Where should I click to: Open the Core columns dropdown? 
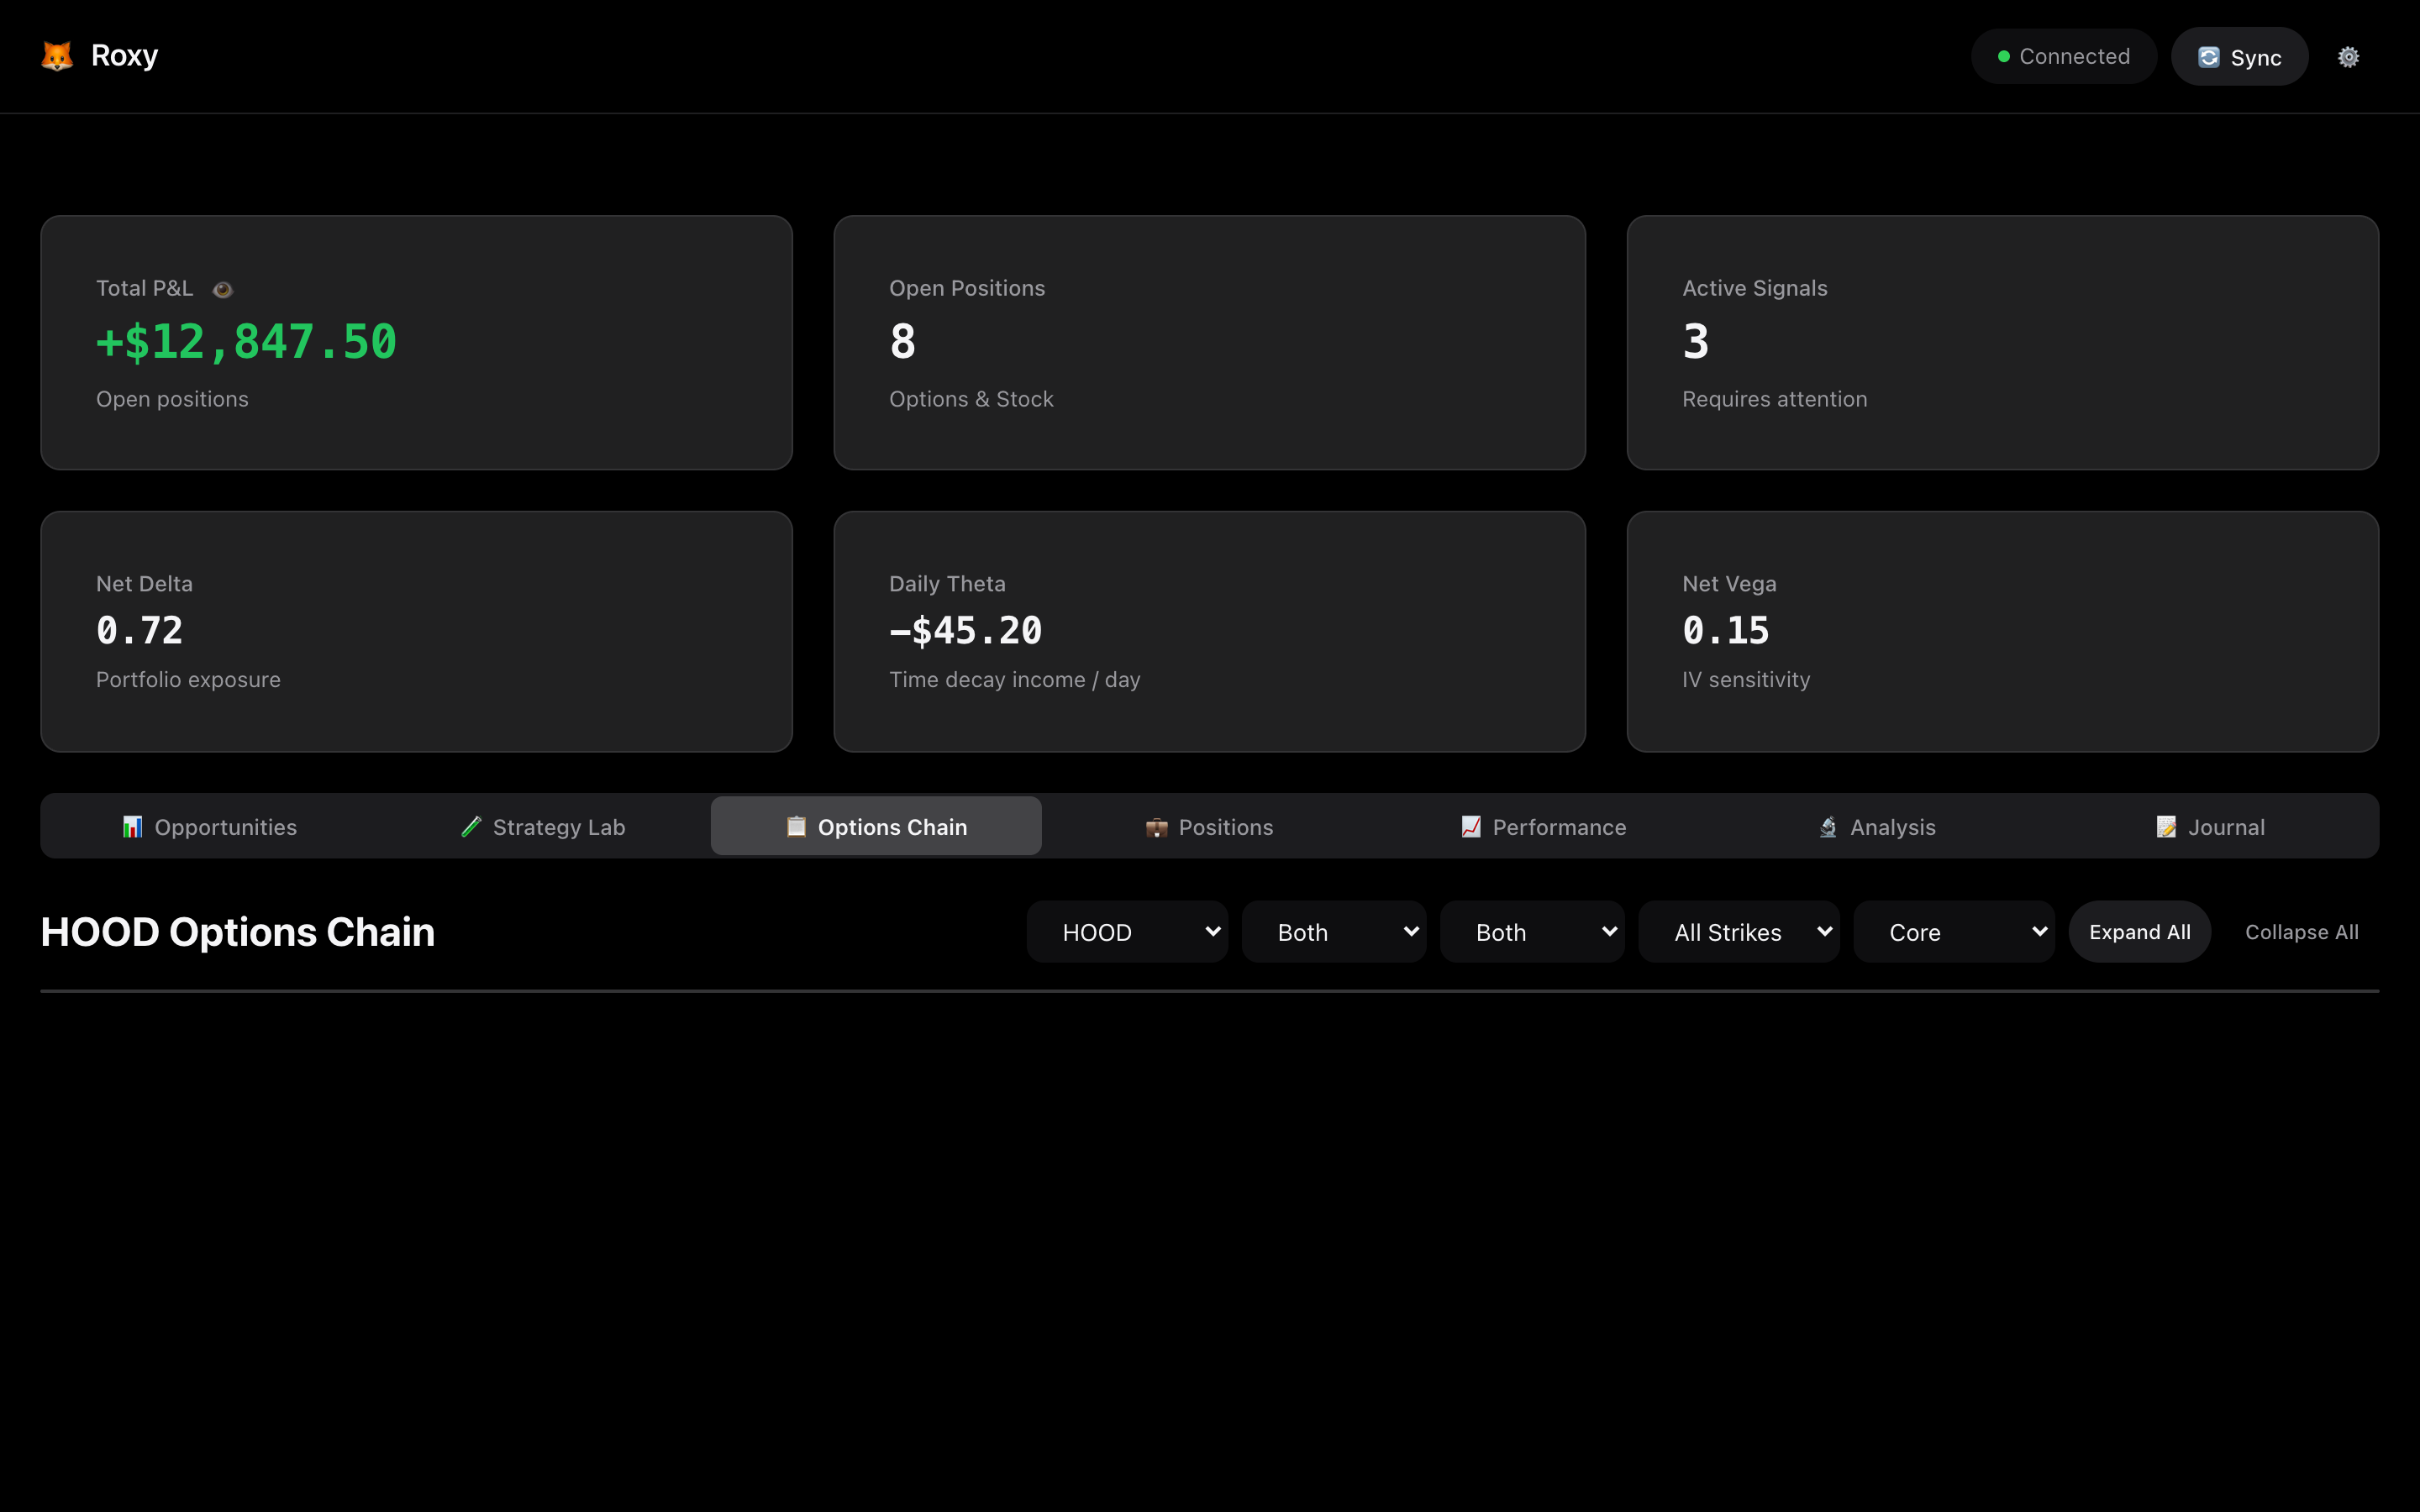click(x=1953, y=932)
